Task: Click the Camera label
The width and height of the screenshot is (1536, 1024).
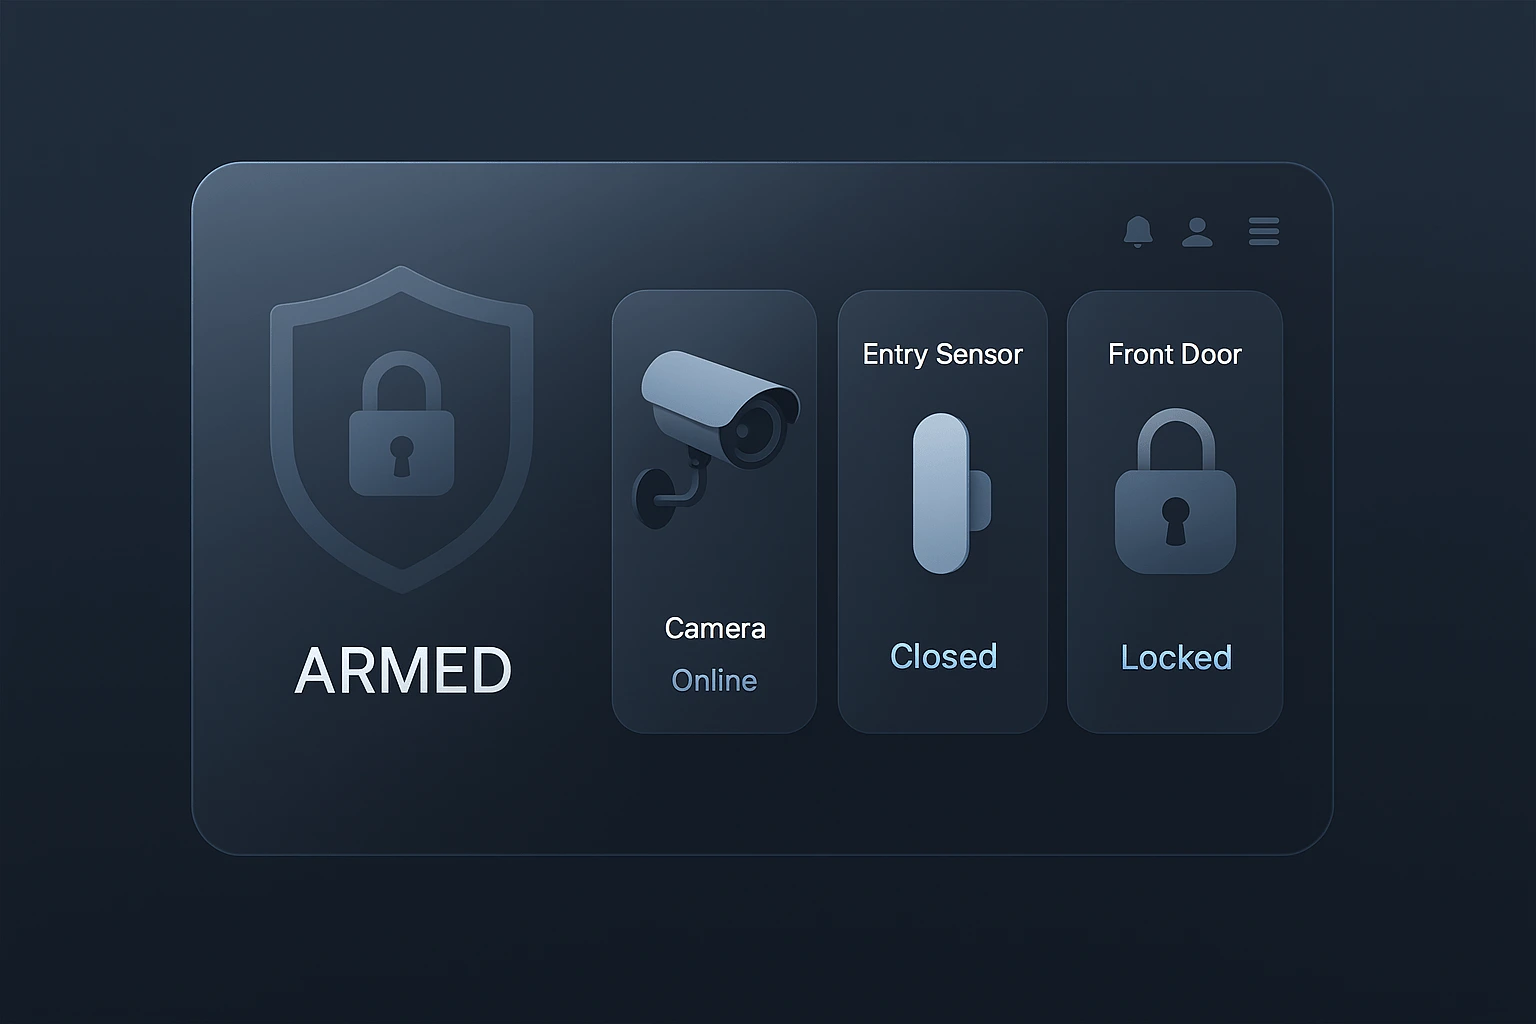Action: (715, 628)
